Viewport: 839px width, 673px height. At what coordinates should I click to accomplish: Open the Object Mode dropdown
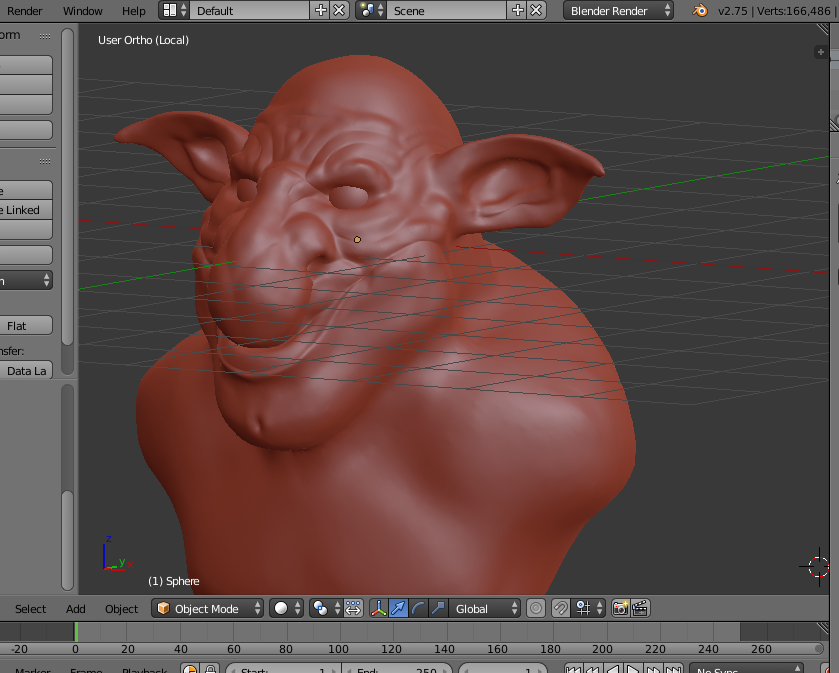tap(208, 608)
